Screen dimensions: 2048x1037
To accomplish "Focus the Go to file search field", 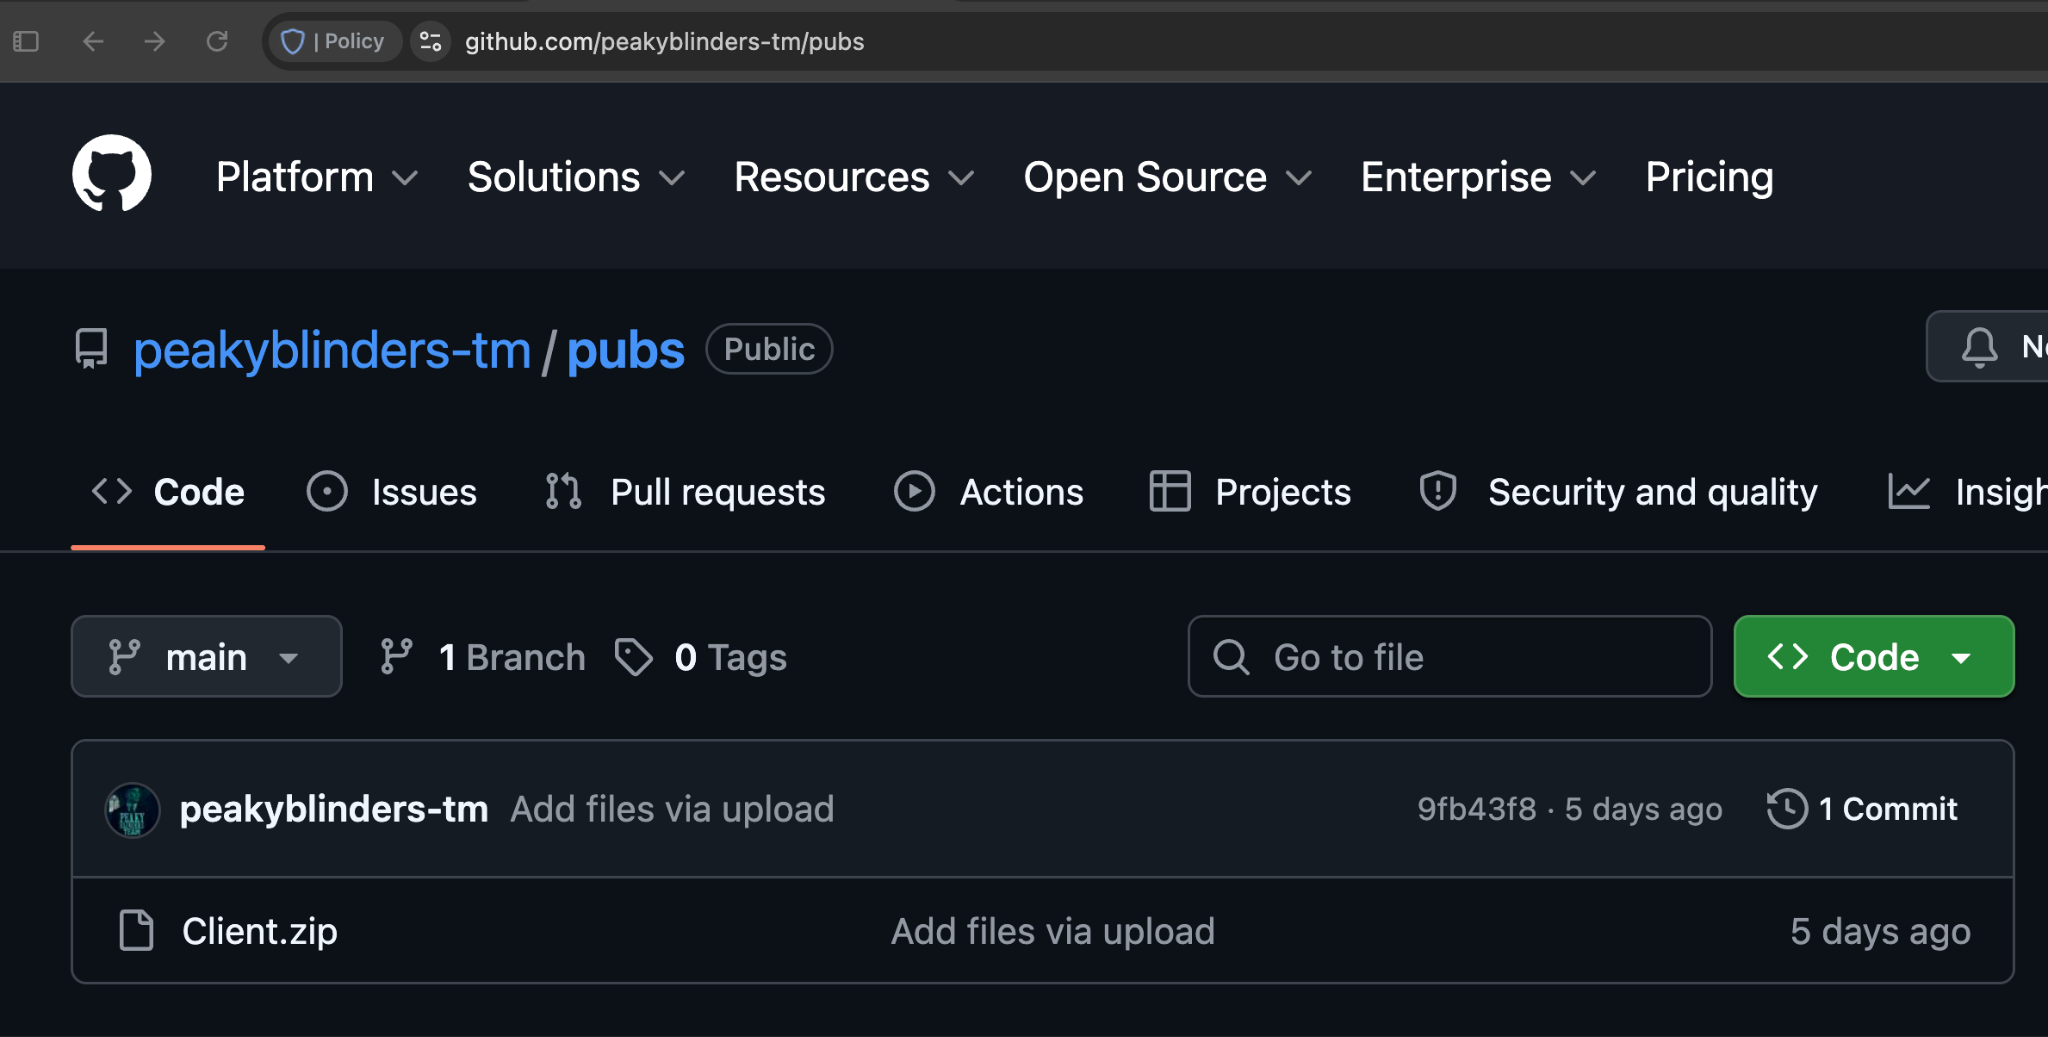I will coord(1449,656).
